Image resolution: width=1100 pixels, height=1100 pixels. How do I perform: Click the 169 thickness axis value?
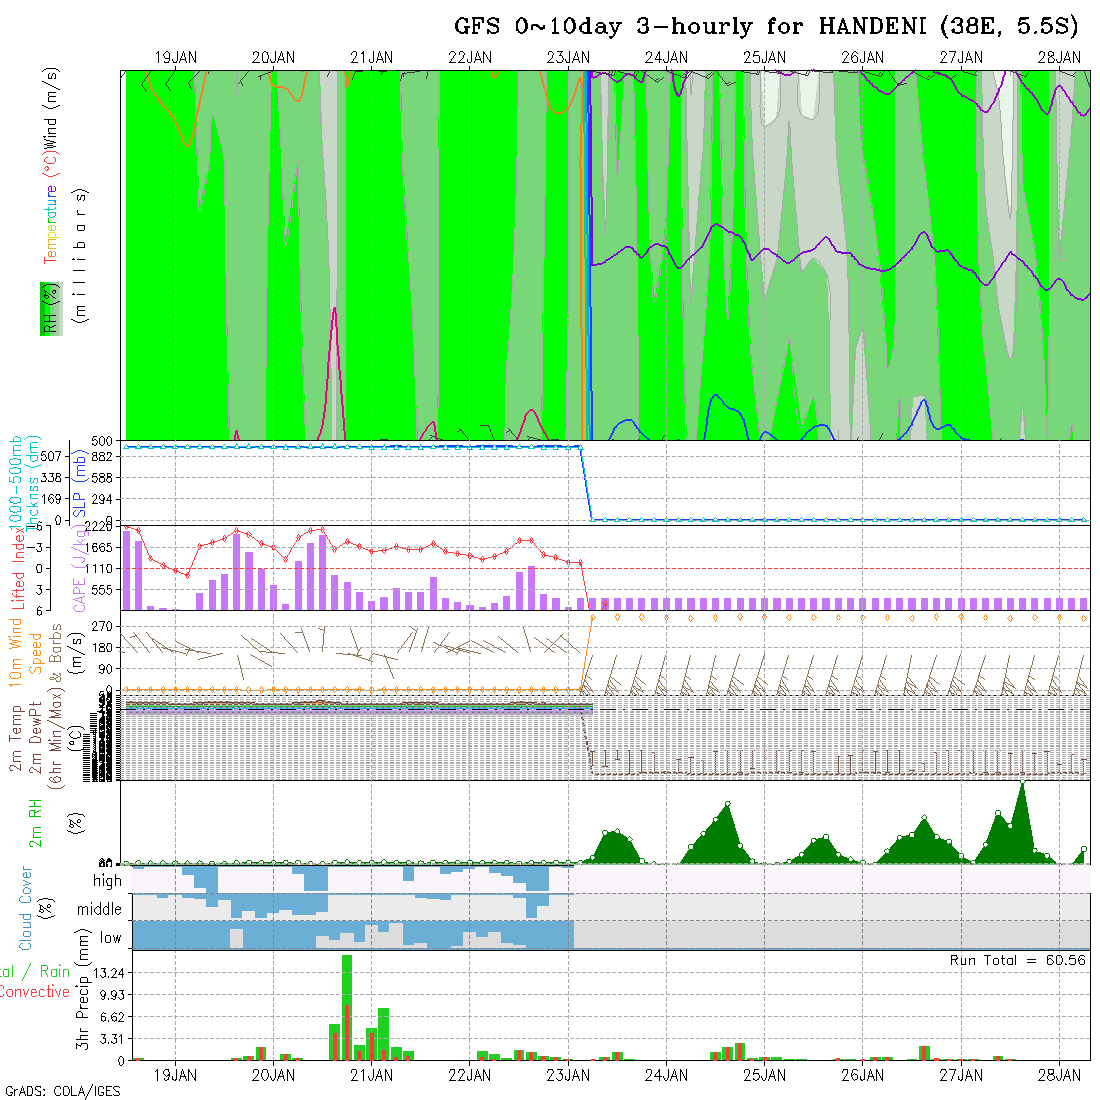[x=51, y=499]
